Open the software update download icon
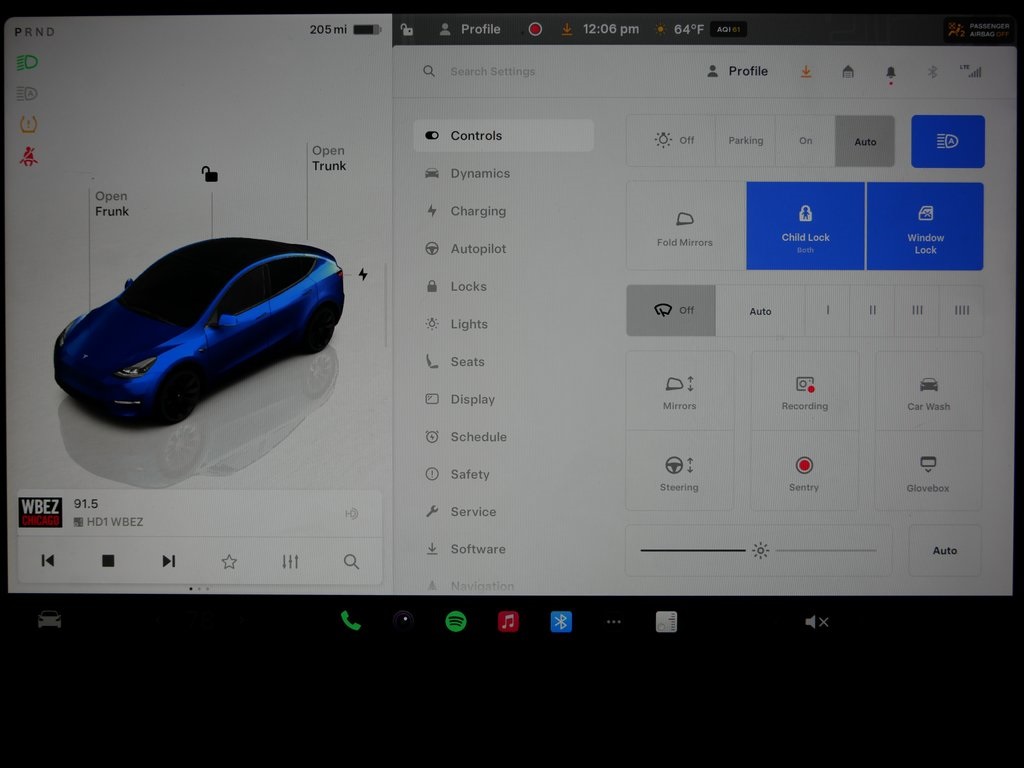Screen dimensions: 1024x768 click(806, 71)
